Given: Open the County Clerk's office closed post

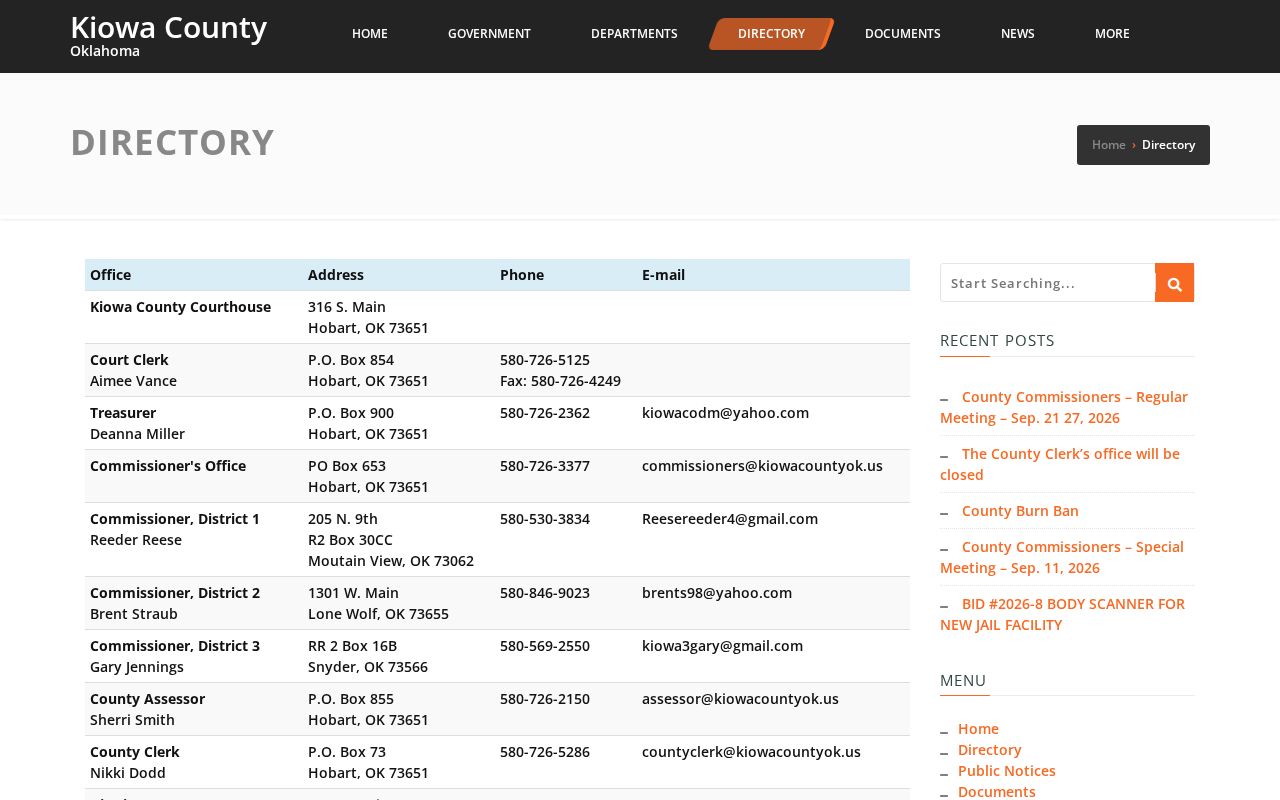Looking at the screenshot, I should point(1060,464).
